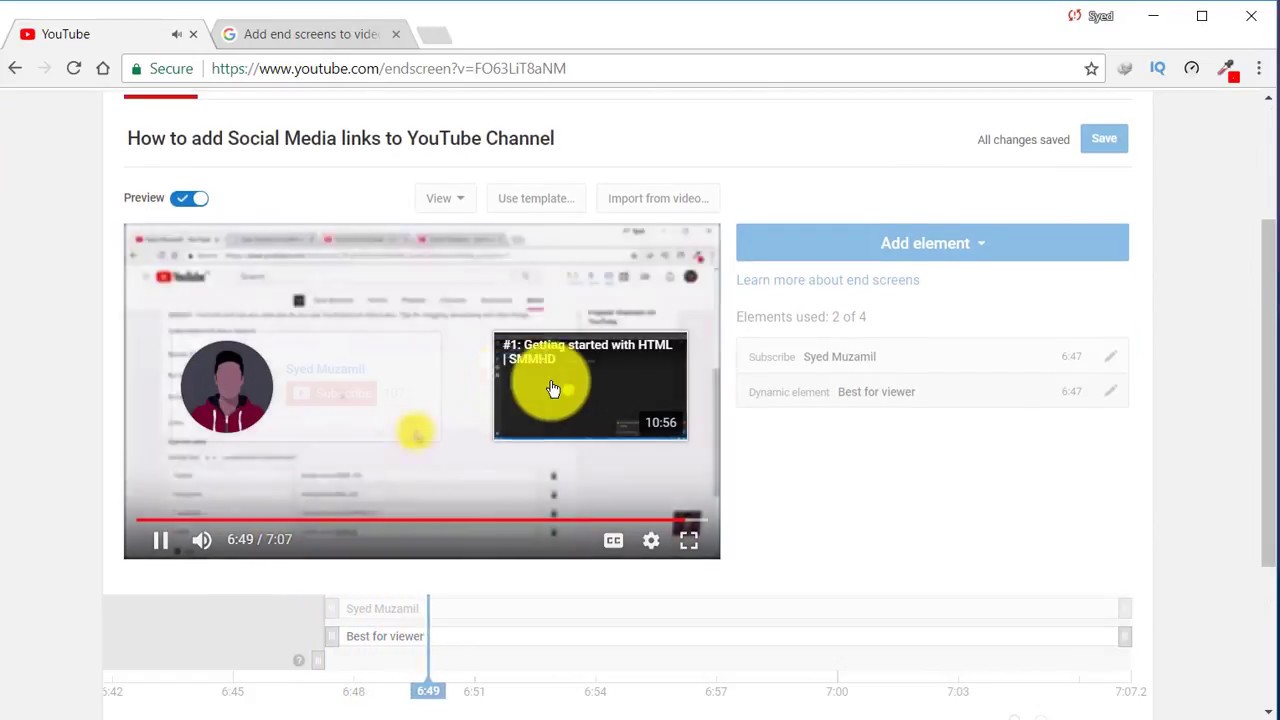This screenshot has width=1280, height=720.
Task: Click the channel avatar subscribe element
Action: tap(227, 387)
